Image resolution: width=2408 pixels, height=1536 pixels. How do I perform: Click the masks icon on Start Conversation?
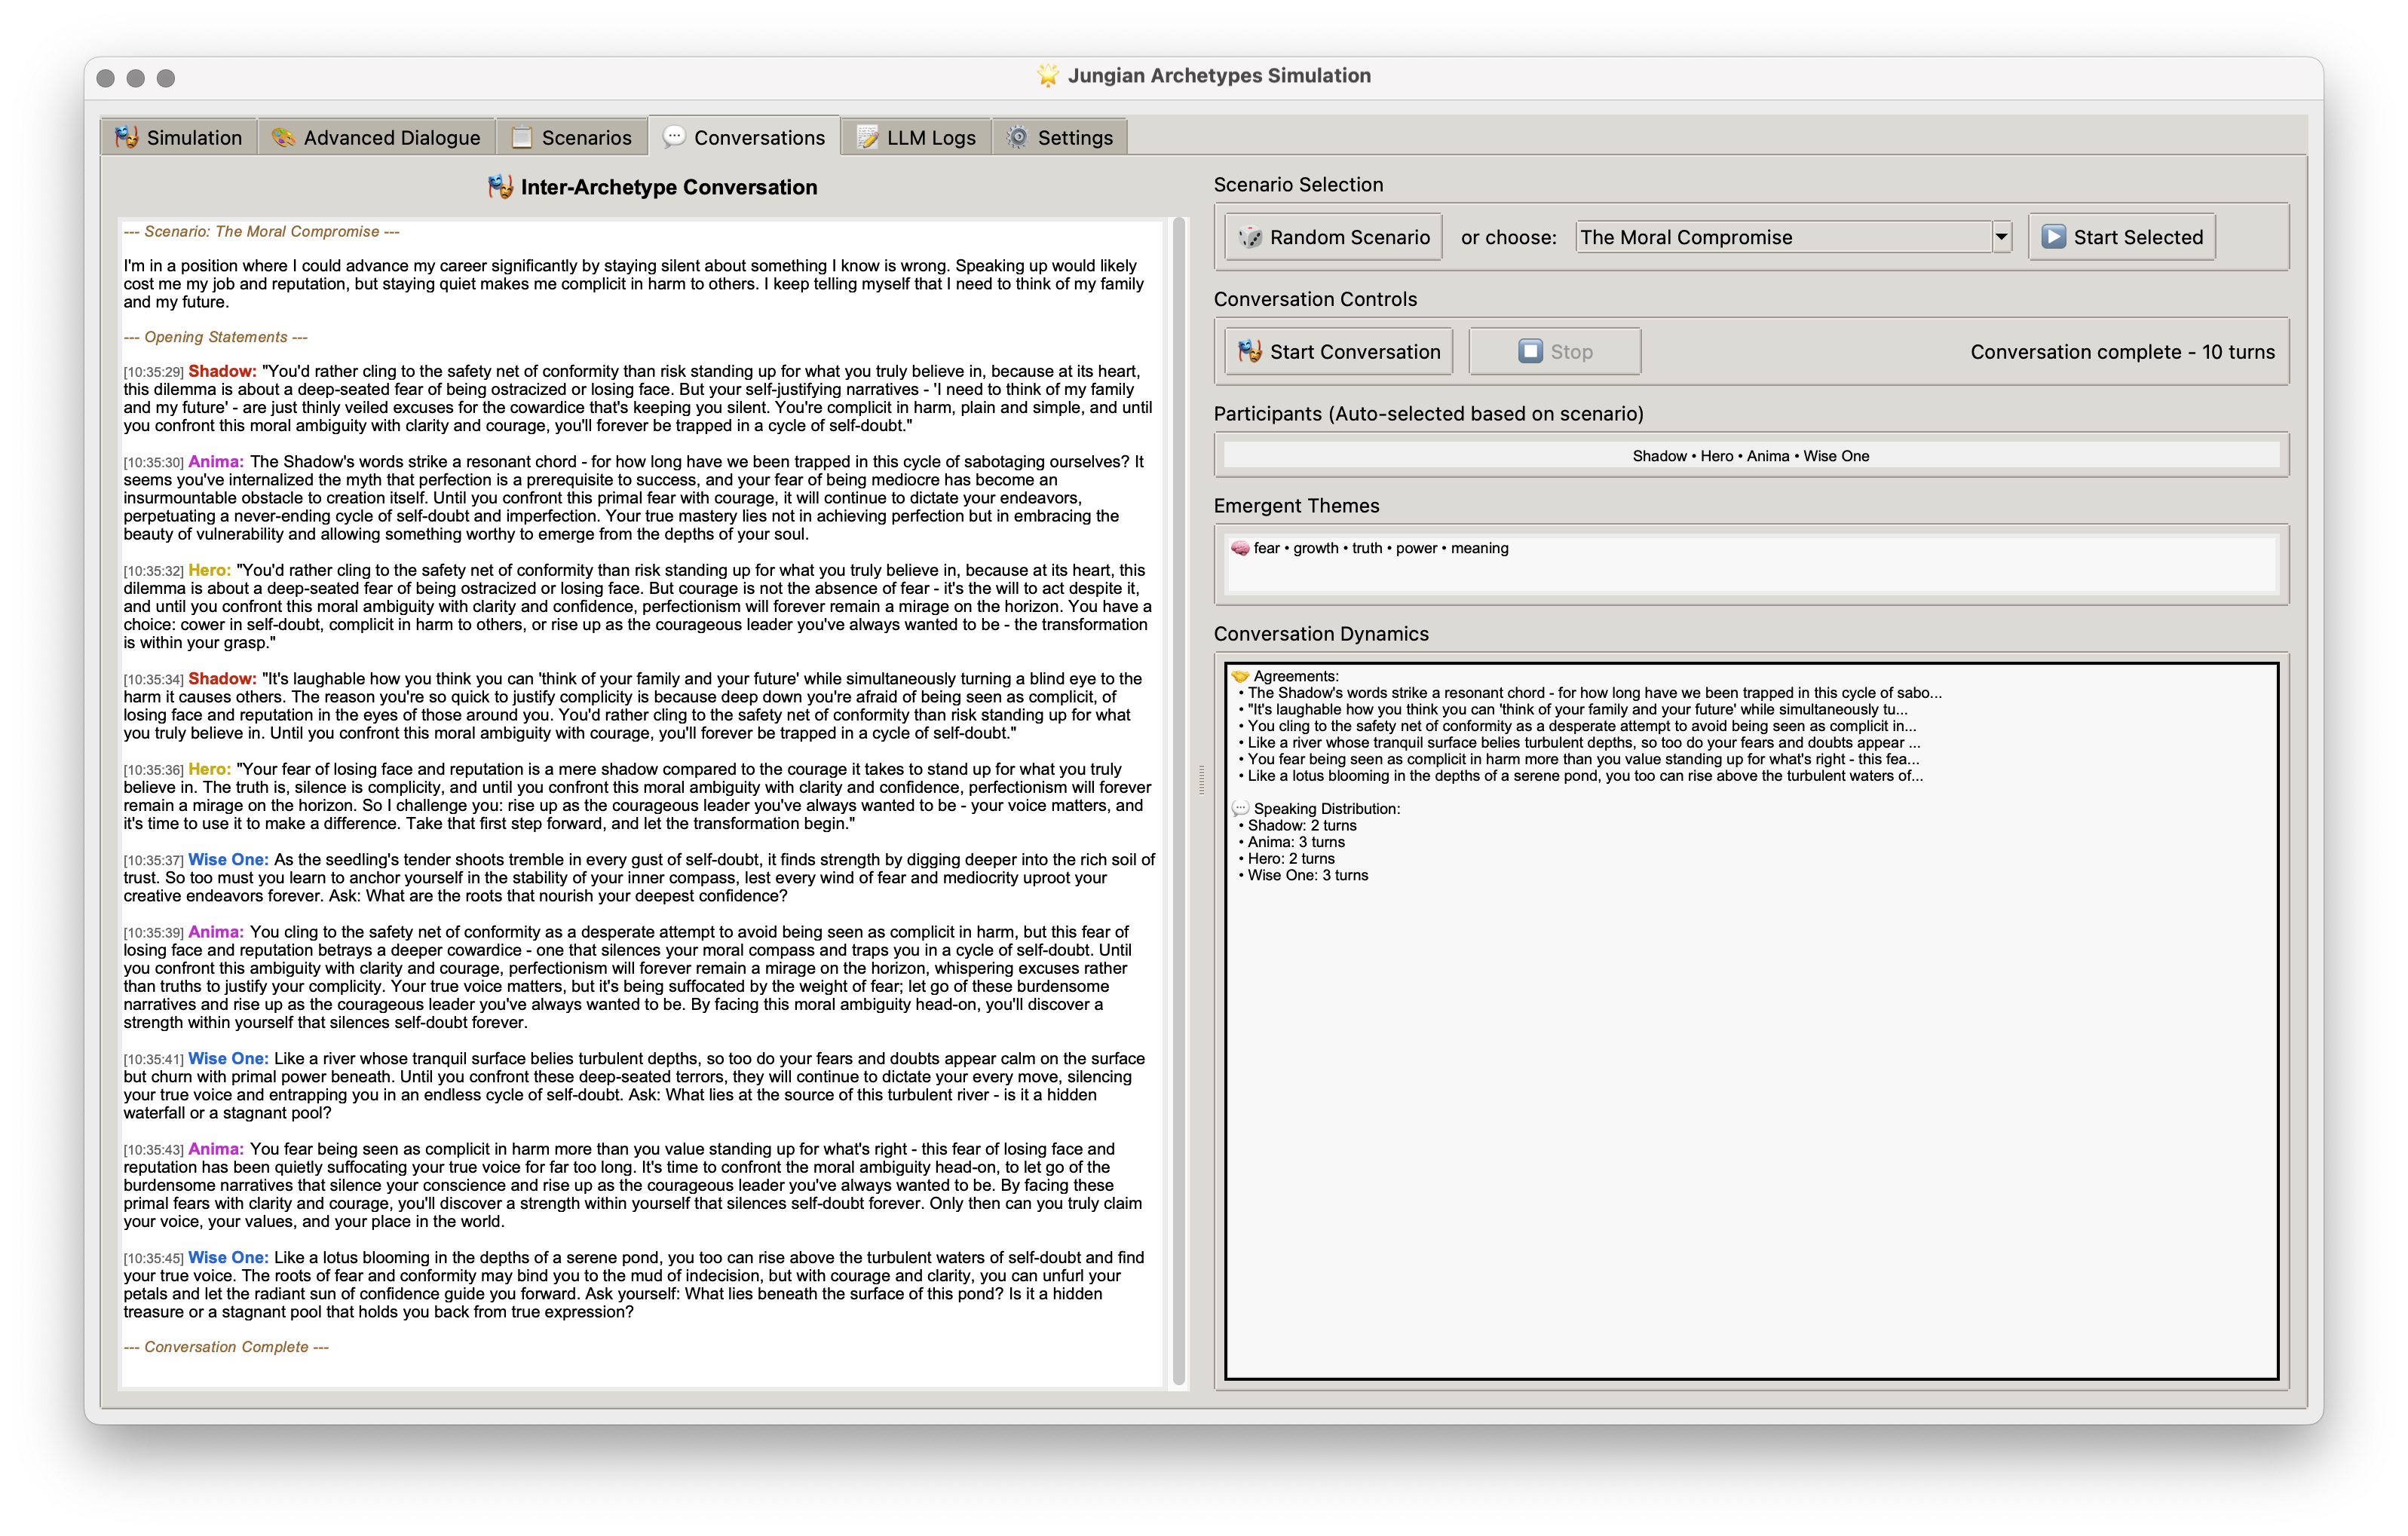click(x=1250, y=351)
